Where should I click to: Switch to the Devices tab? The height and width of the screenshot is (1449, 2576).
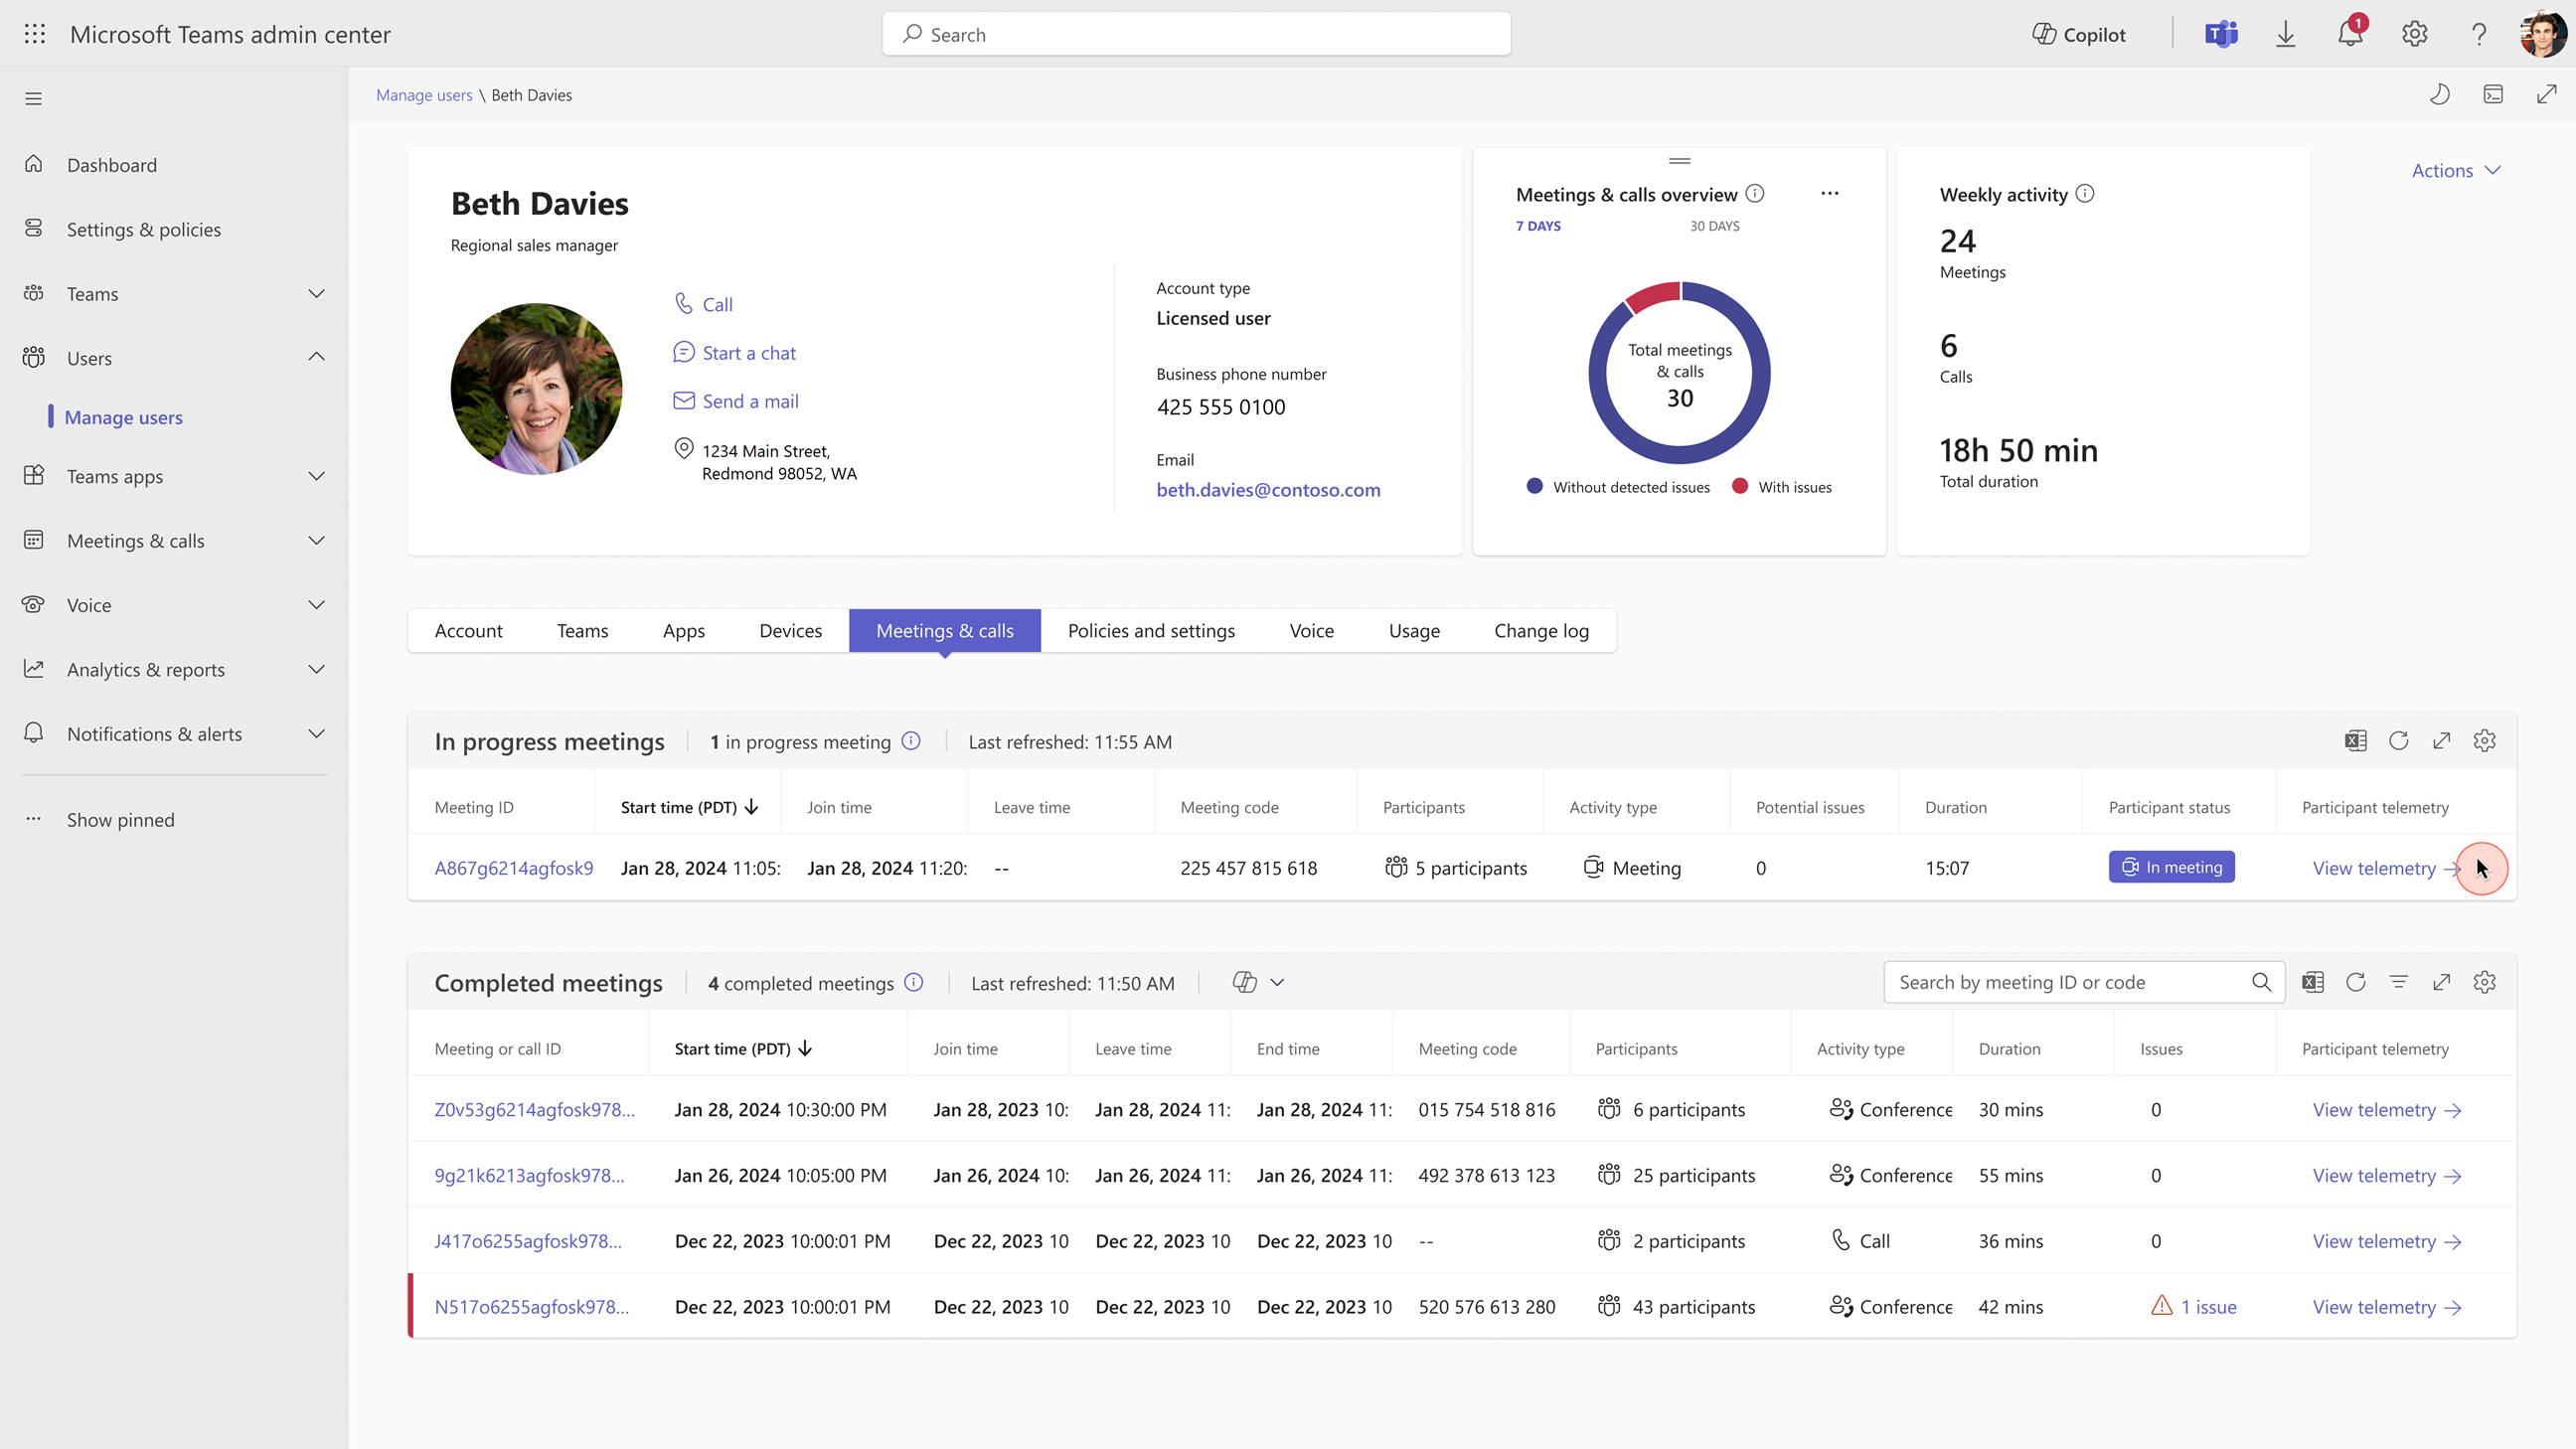point(790,631)
